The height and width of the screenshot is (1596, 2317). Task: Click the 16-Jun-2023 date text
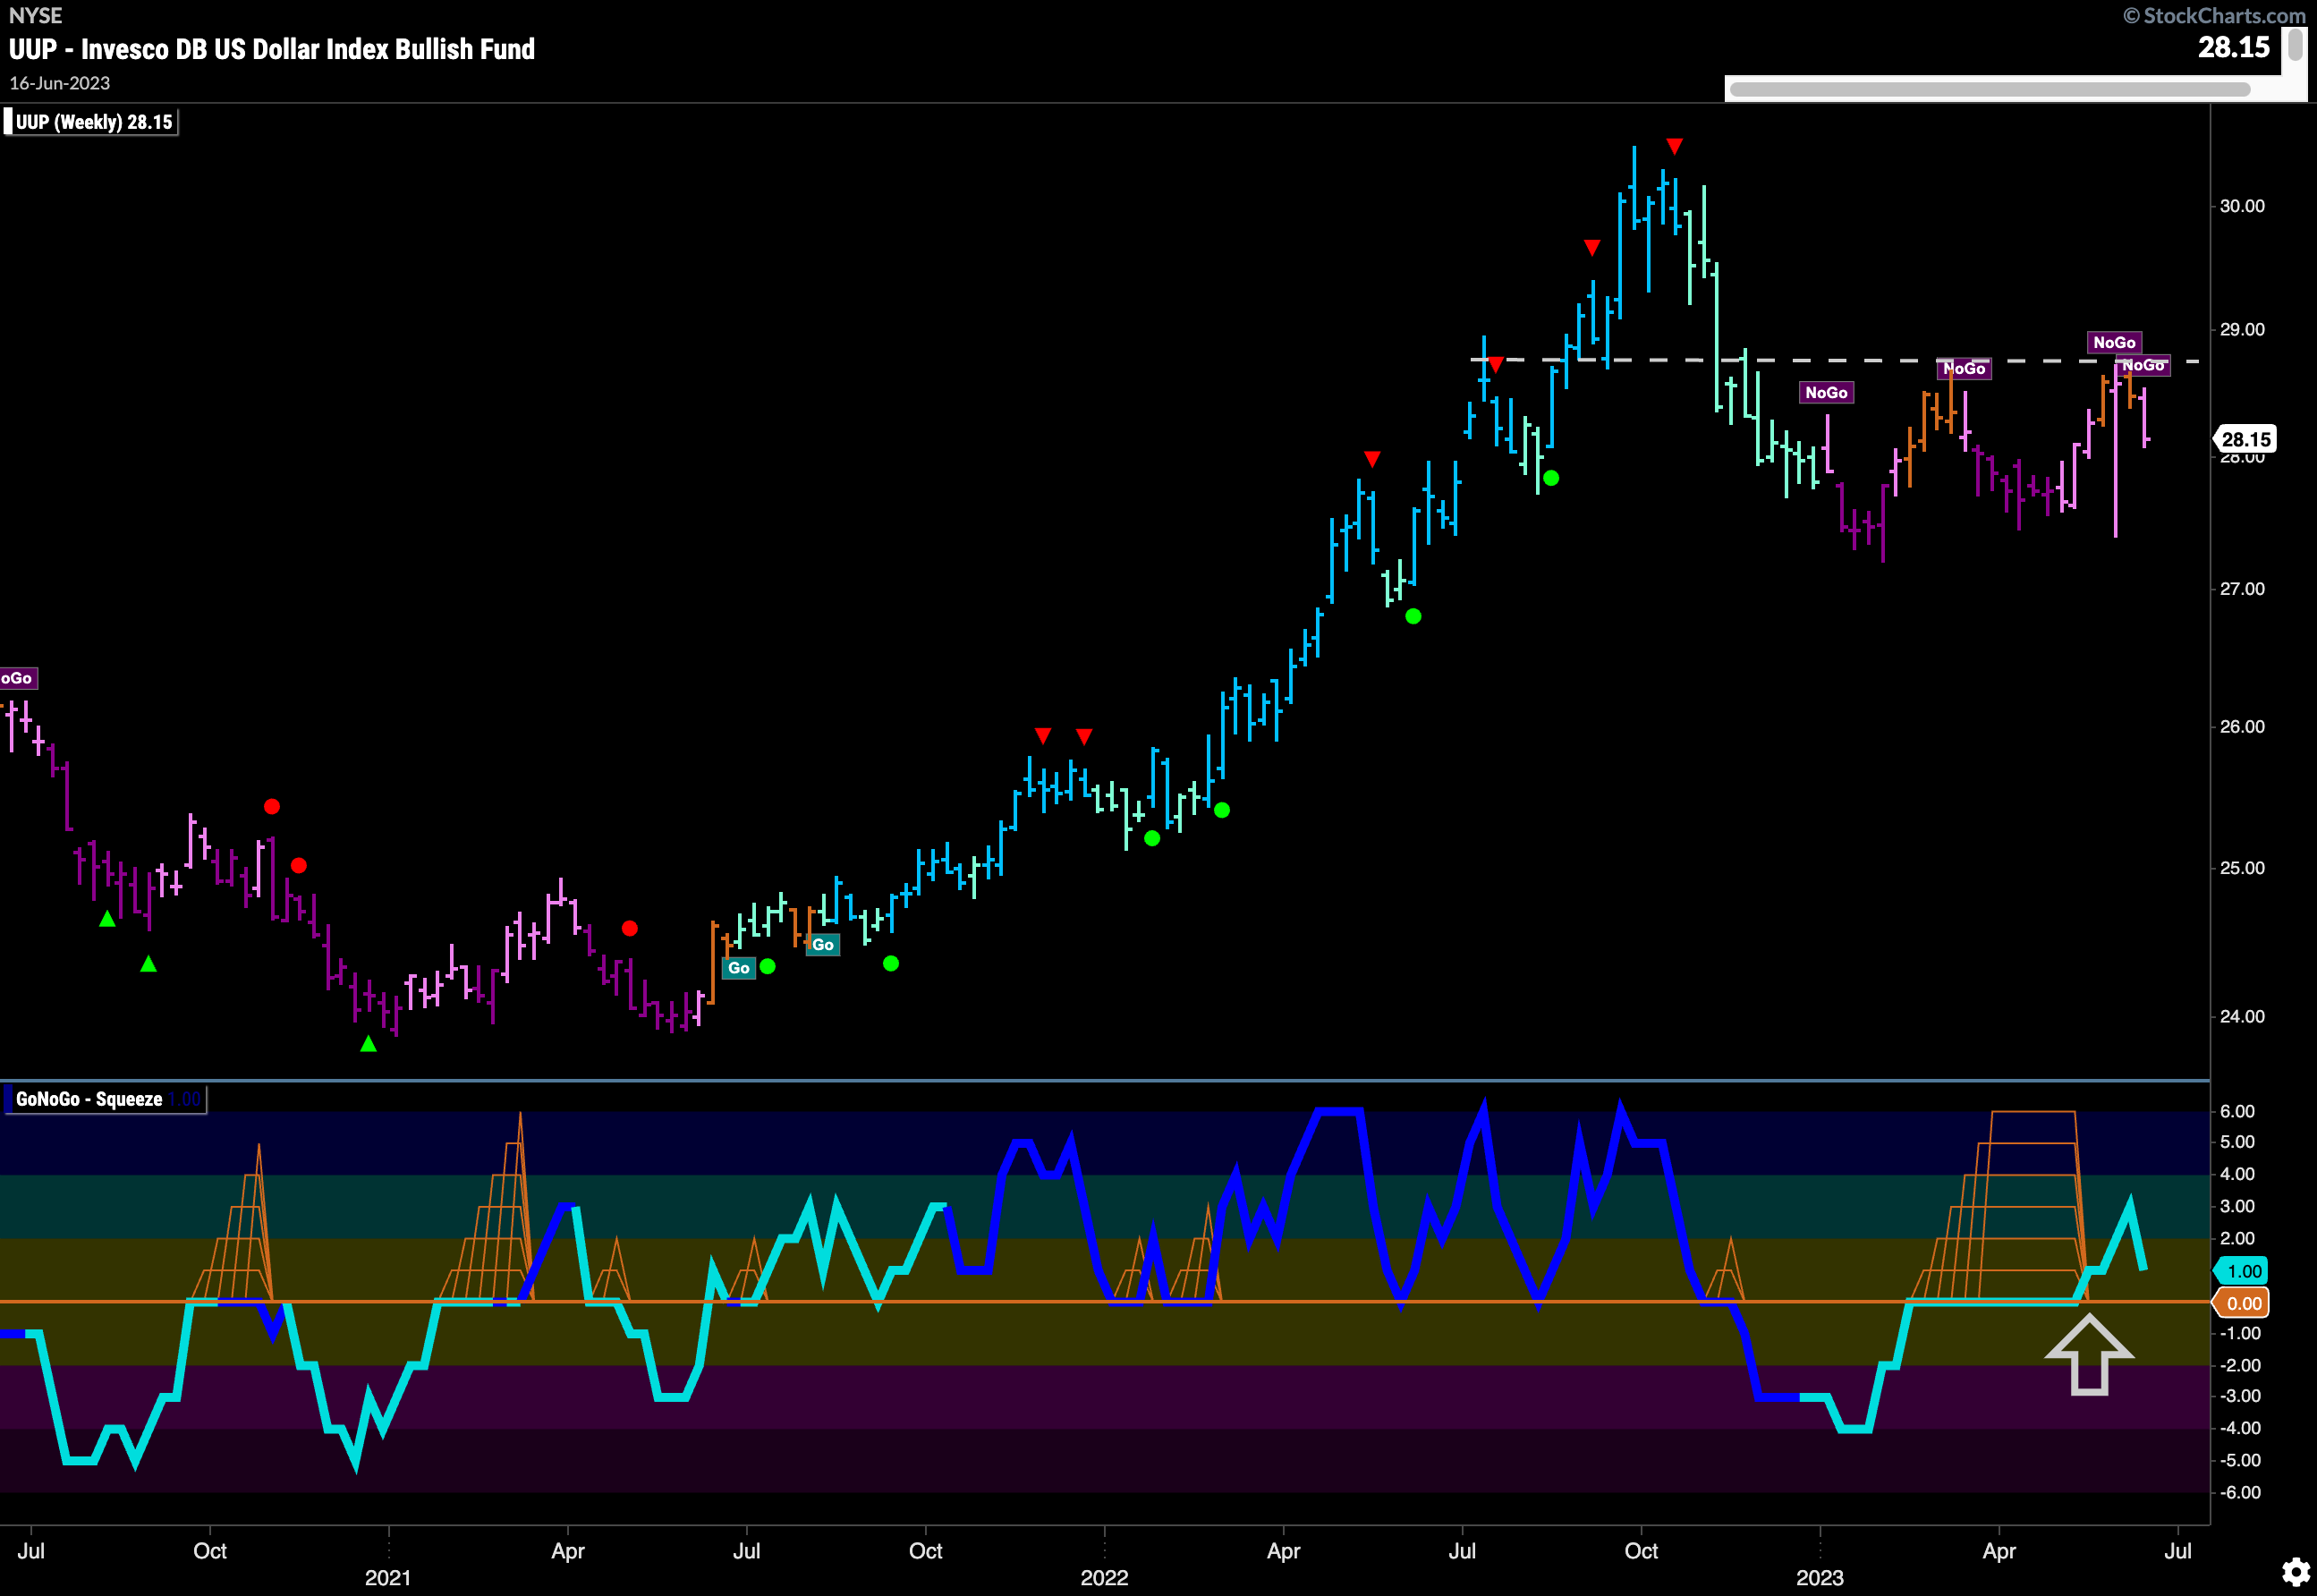click(60, 83)
